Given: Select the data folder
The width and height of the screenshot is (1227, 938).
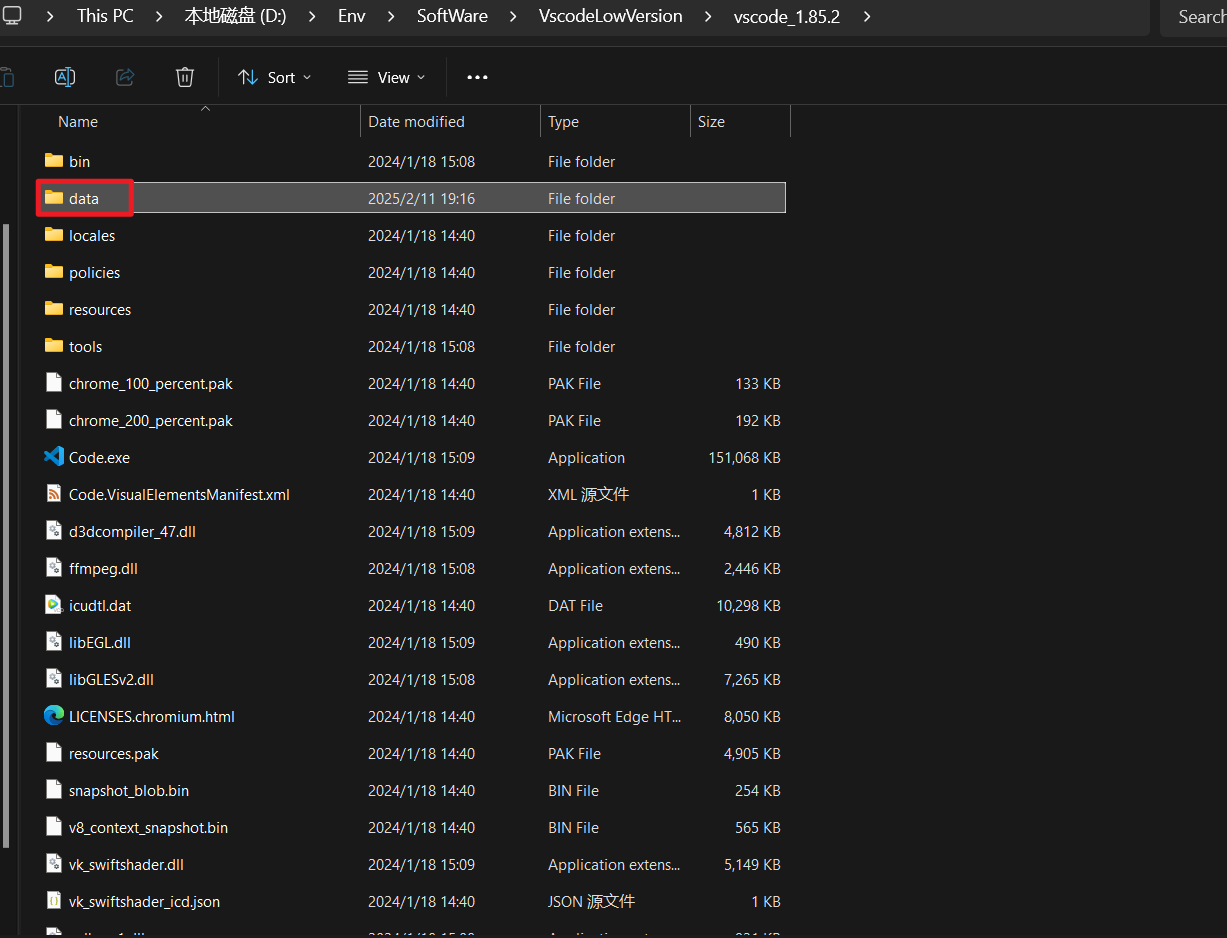Looking at the screenshot, I should 84,198.
